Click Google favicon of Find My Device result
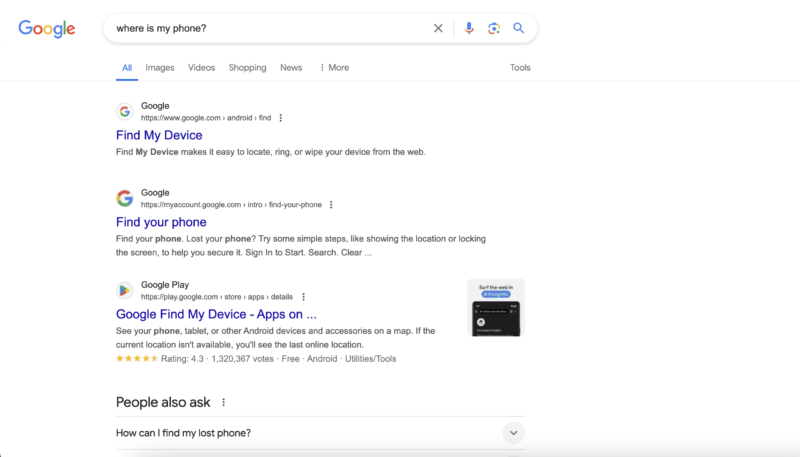800x457 pixels. (124, 111)
